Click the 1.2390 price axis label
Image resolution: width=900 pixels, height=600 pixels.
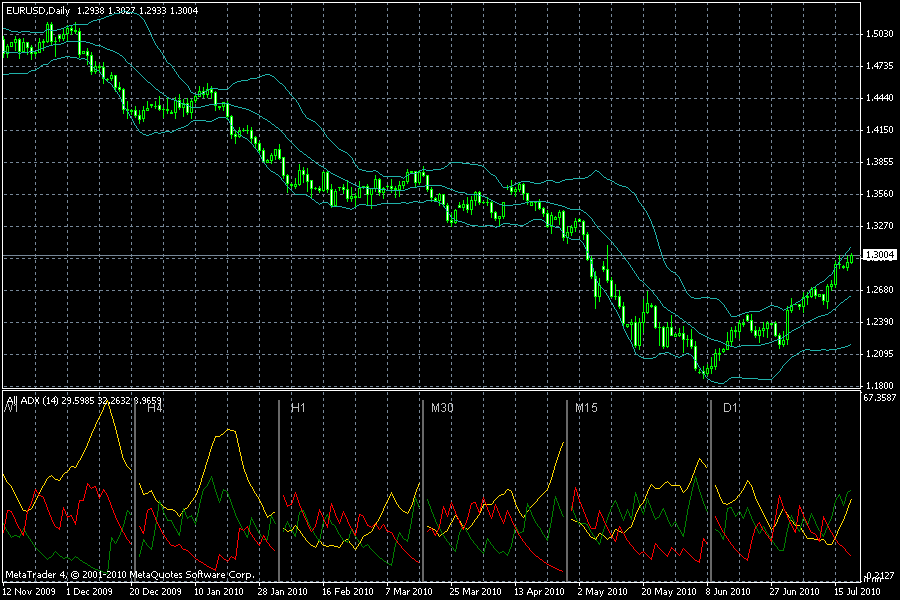pyautogui.click(x=879, y=322)
